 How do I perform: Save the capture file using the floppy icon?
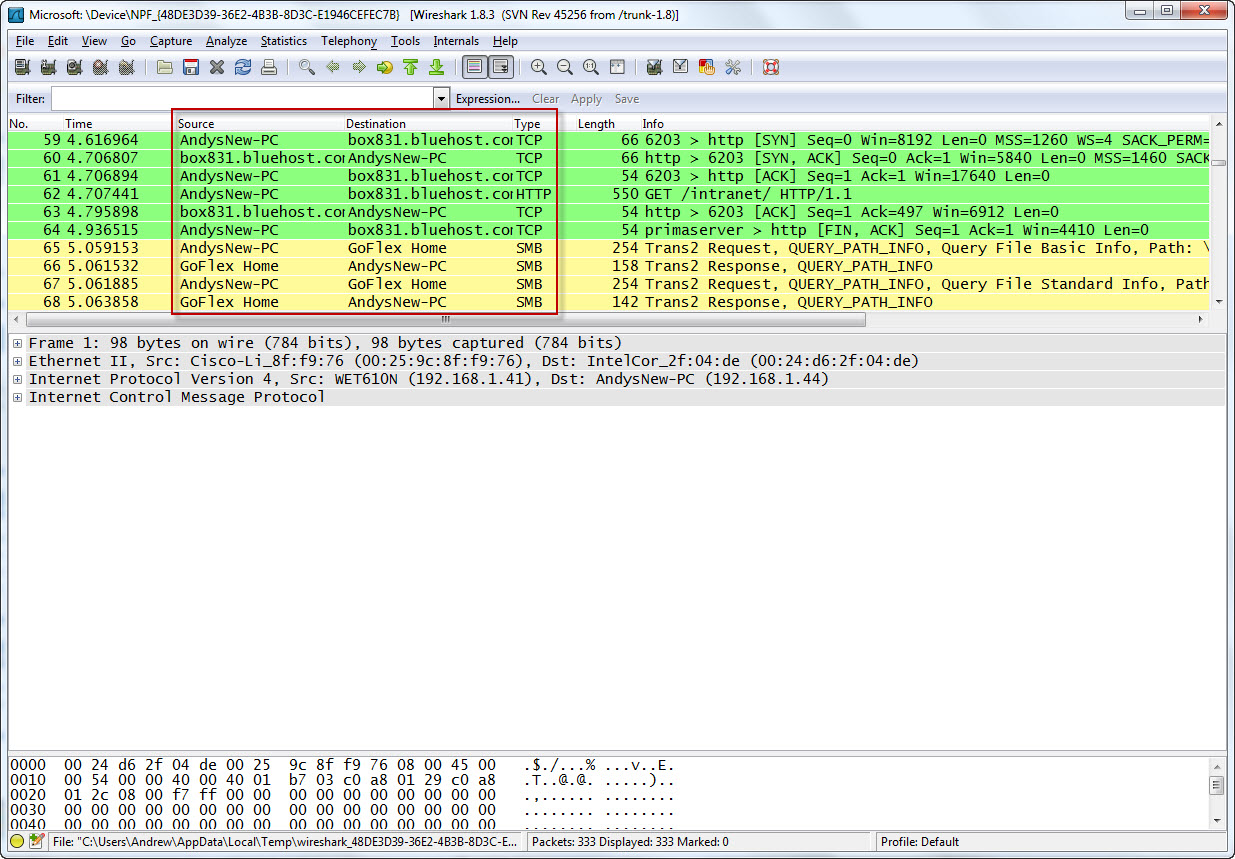pyautogui.click(x=191, y=68)
